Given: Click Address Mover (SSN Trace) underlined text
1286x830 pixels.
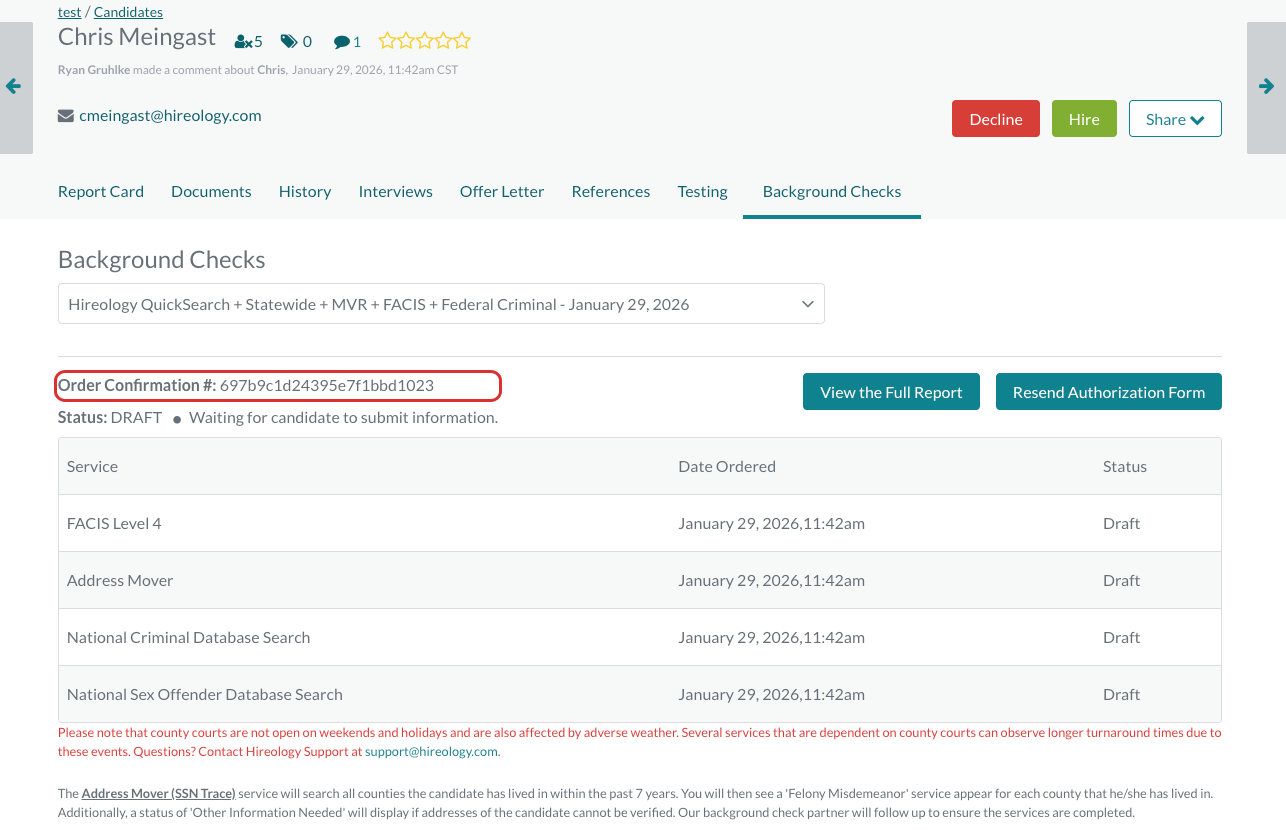Looking at the screenshot, I should (158, 793).
